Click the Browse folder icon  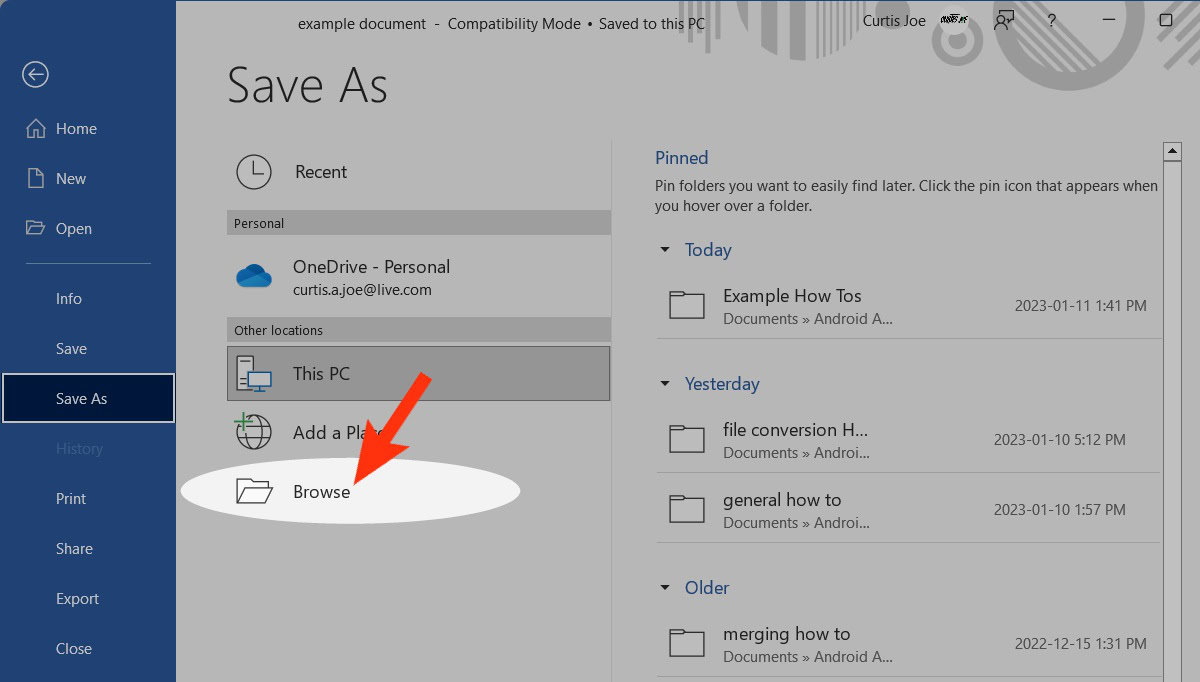254,491
